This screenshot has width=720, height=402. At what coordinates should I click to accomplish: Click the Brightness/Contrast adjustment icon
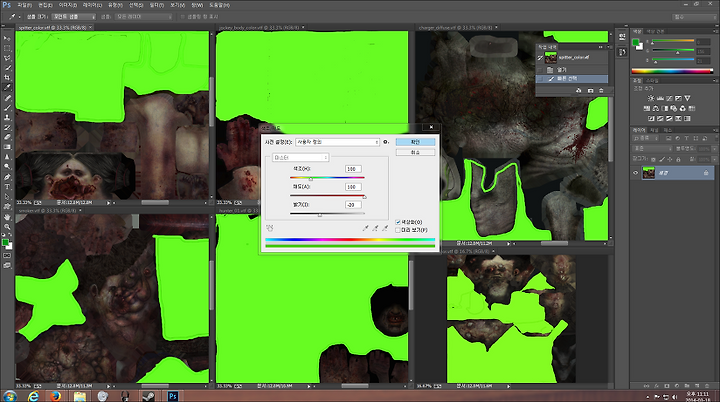click(651, 98)
